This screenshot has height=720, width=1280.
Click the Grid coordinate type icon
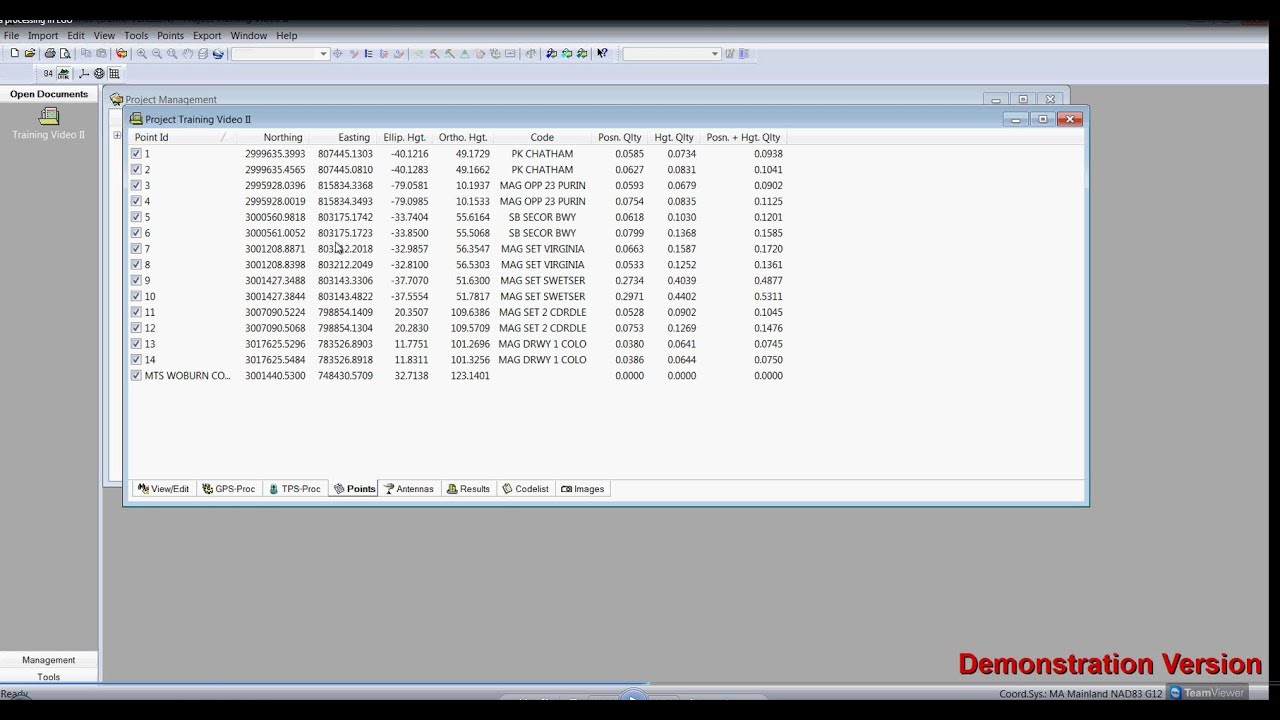click(114, 73)
